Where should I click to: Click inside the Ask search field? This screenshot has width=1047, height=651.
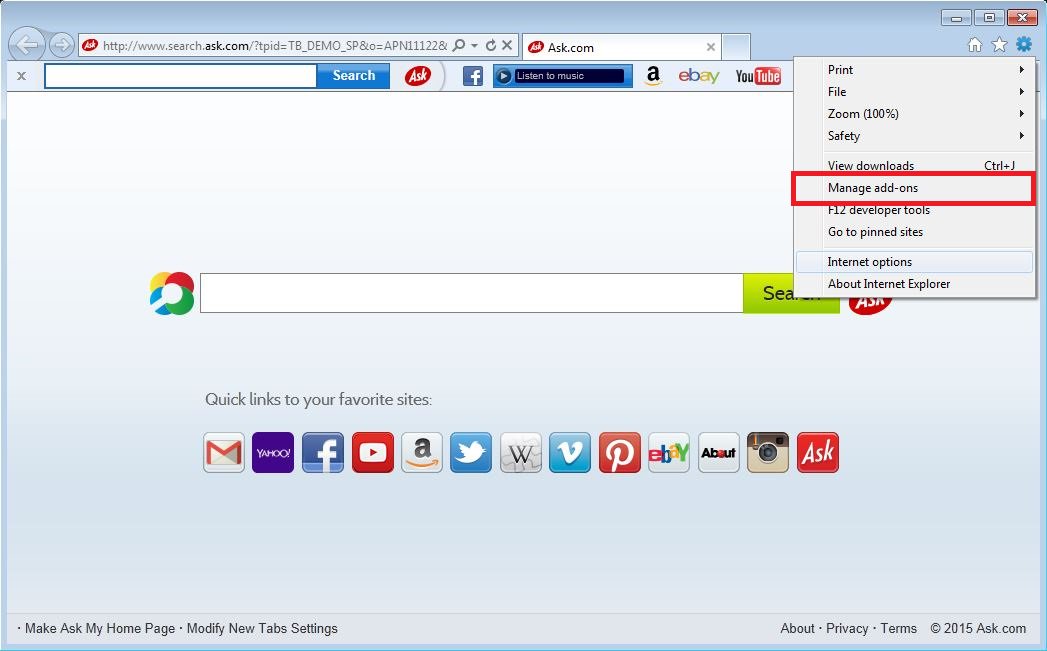click(x=470, y=292)
